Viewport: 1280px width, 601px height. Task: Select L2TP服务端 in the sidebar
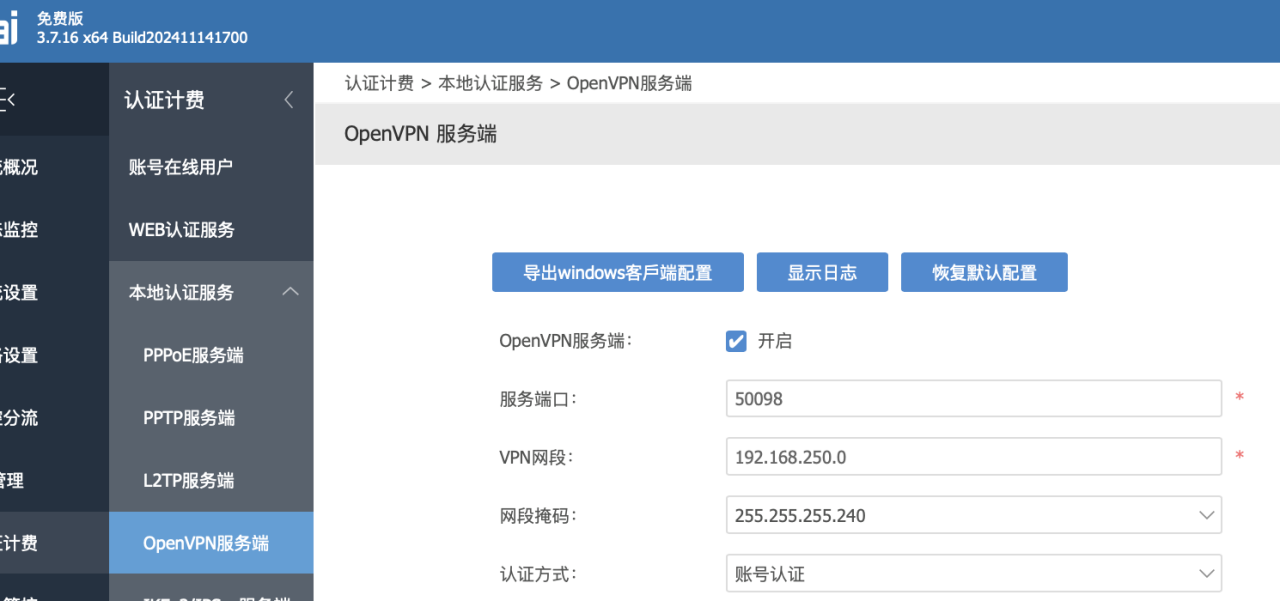click(x=188, y=480)
